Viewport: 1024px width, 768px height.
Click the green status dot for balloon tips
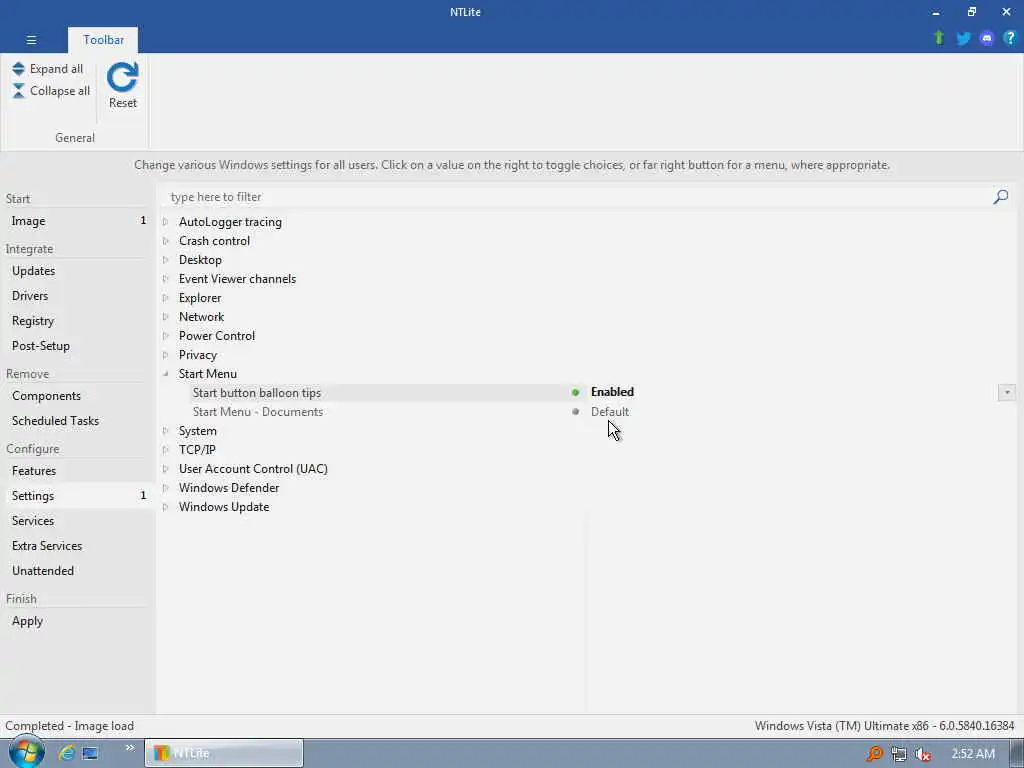[575, 392]
